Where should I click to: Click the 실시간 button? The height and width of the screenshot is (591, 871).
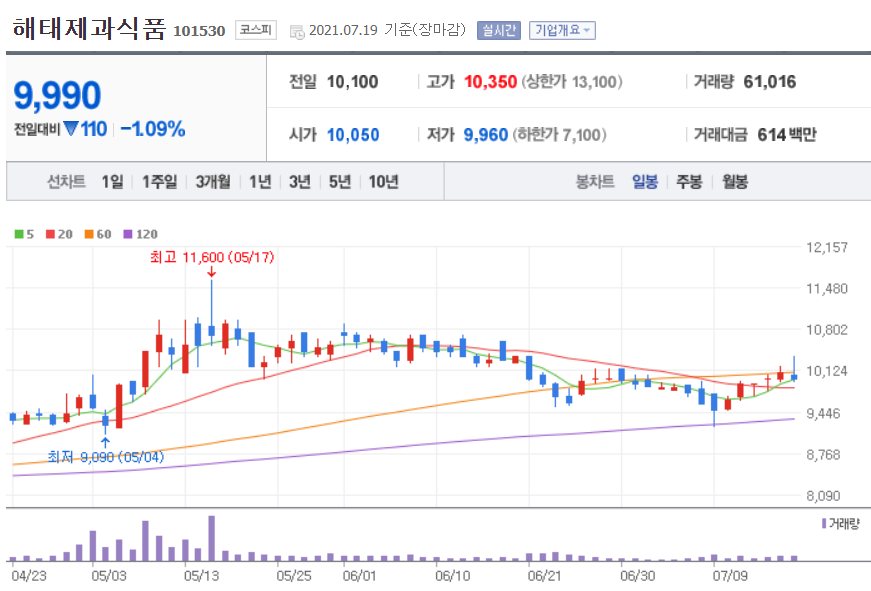tap(499, 30)
